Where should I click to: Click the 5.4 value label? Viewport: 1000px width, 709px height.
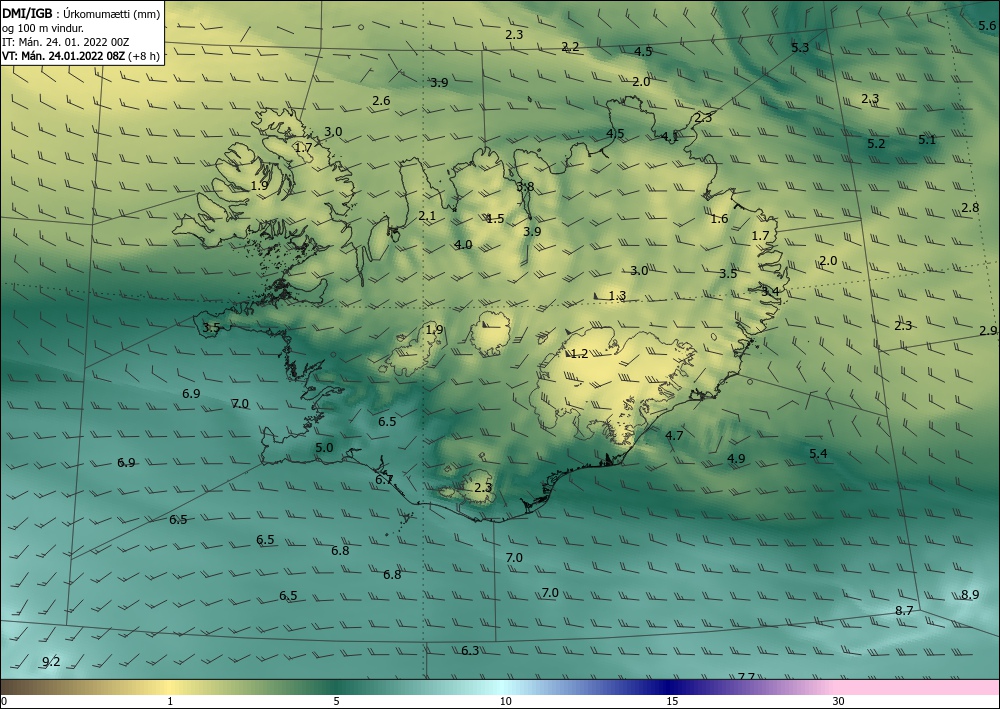818,453
